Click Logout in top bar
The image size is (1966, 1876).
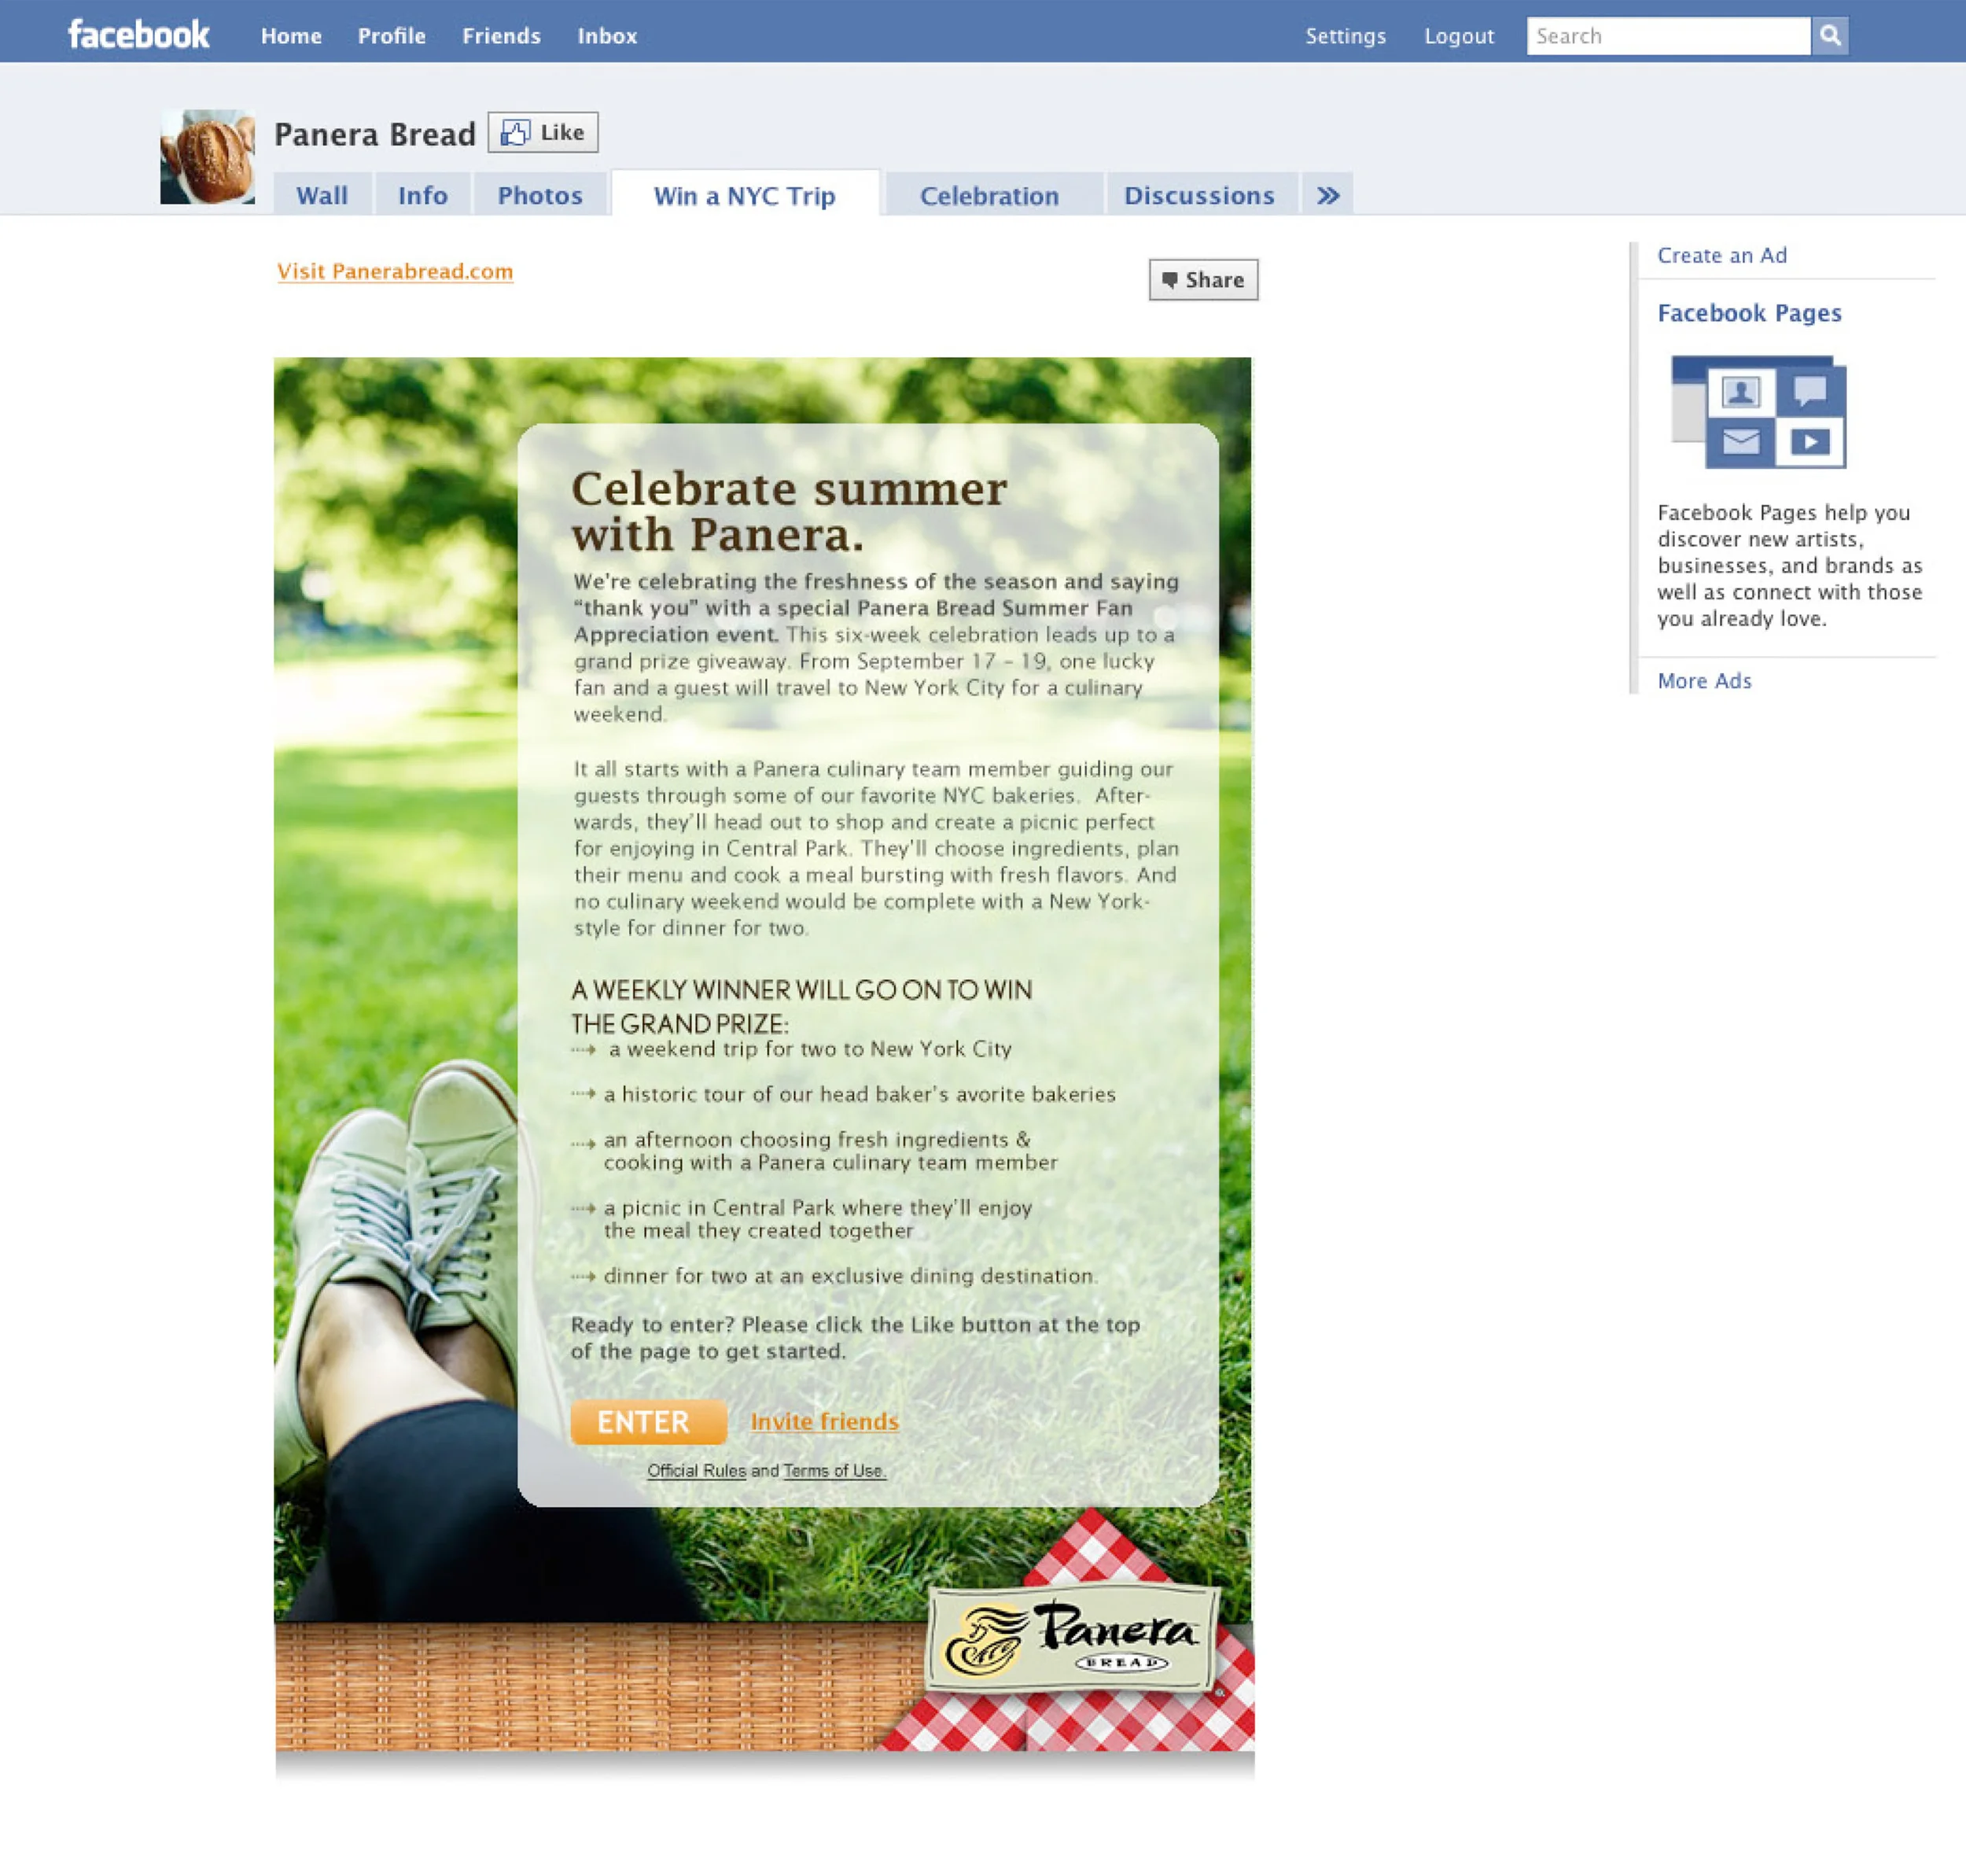(x=1459, y=36)
